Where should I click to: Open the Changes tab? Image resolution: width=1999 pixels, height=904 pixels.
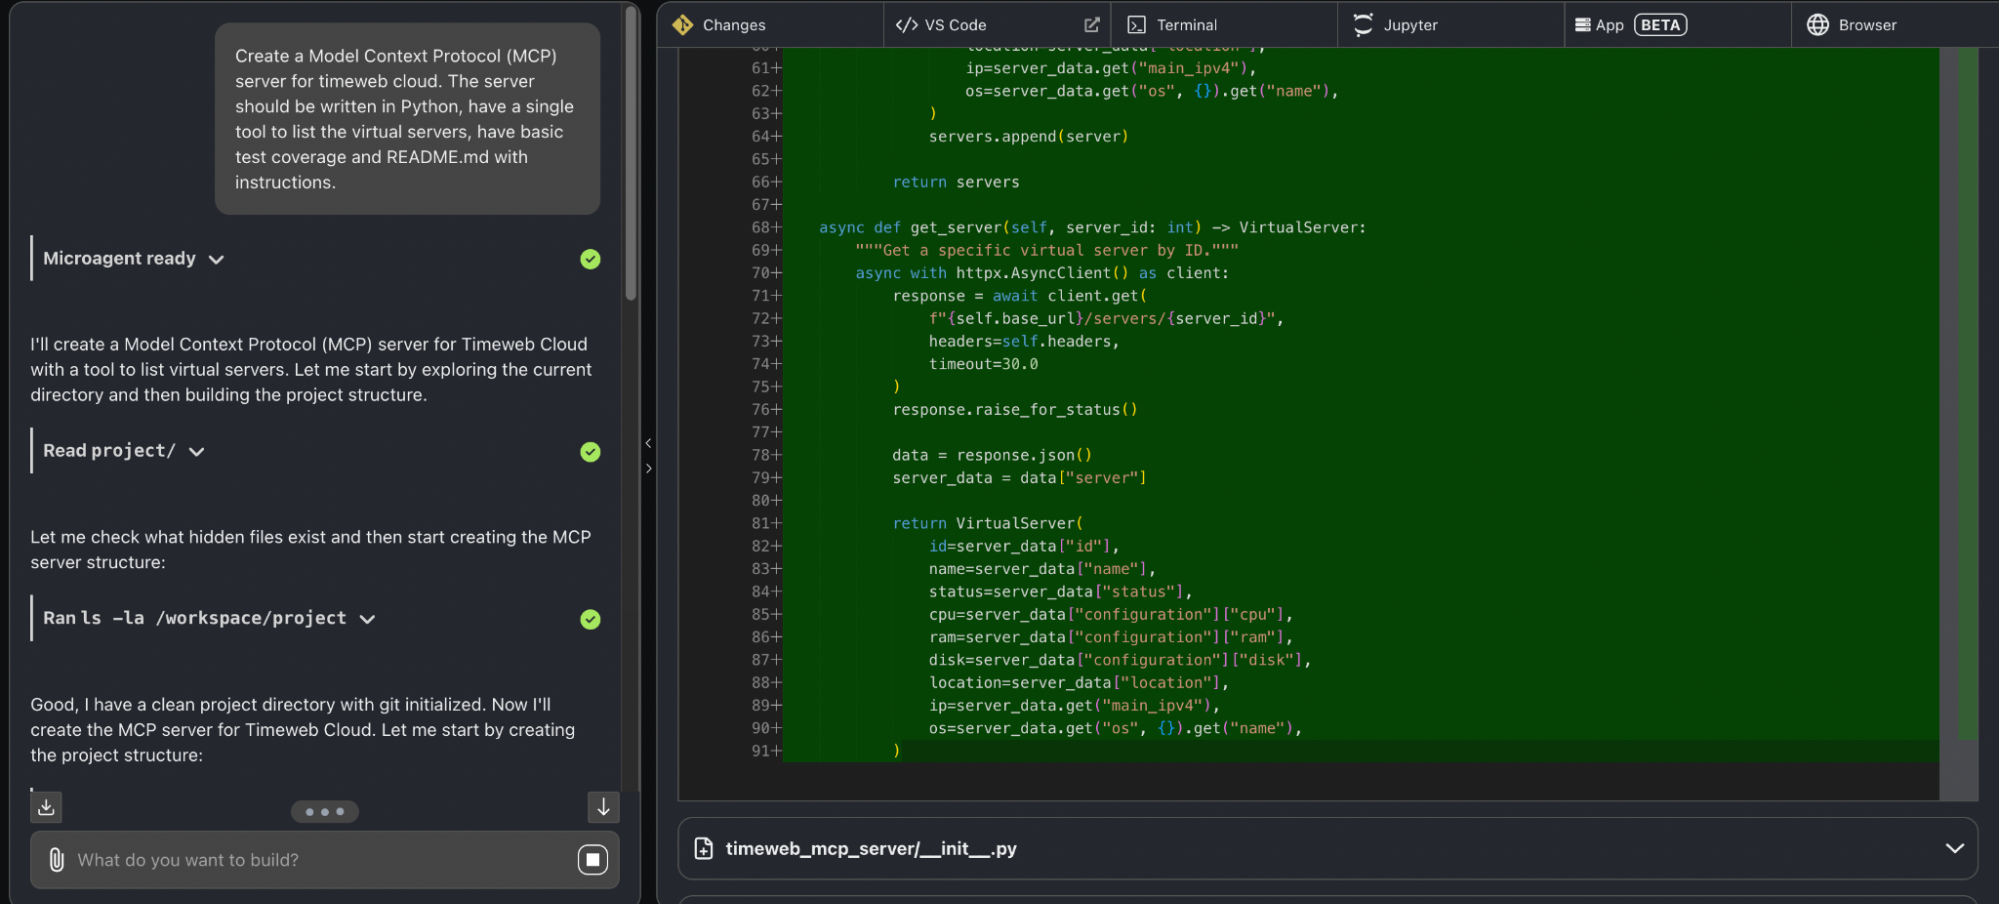tap(770, 25)
